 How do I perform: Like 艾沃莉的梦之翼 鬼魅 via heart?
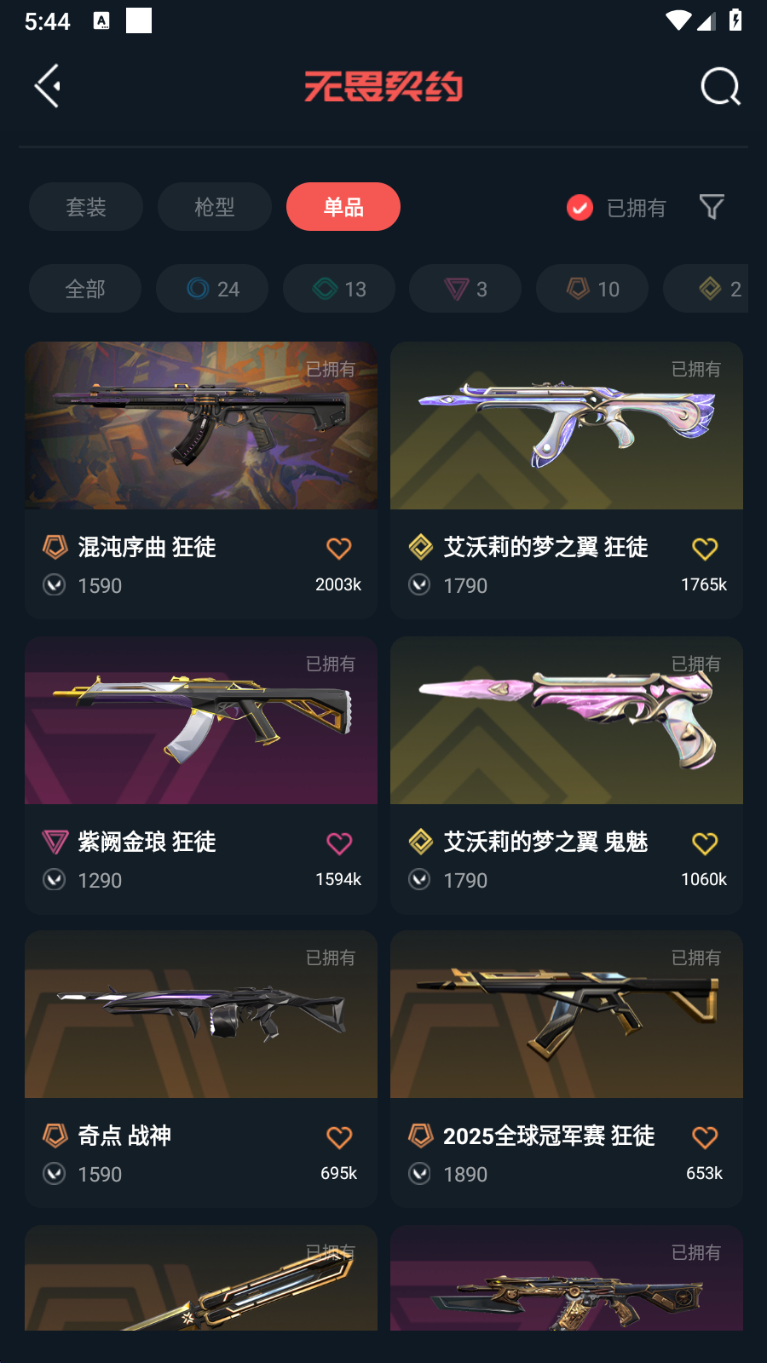(x=705, y=843)
